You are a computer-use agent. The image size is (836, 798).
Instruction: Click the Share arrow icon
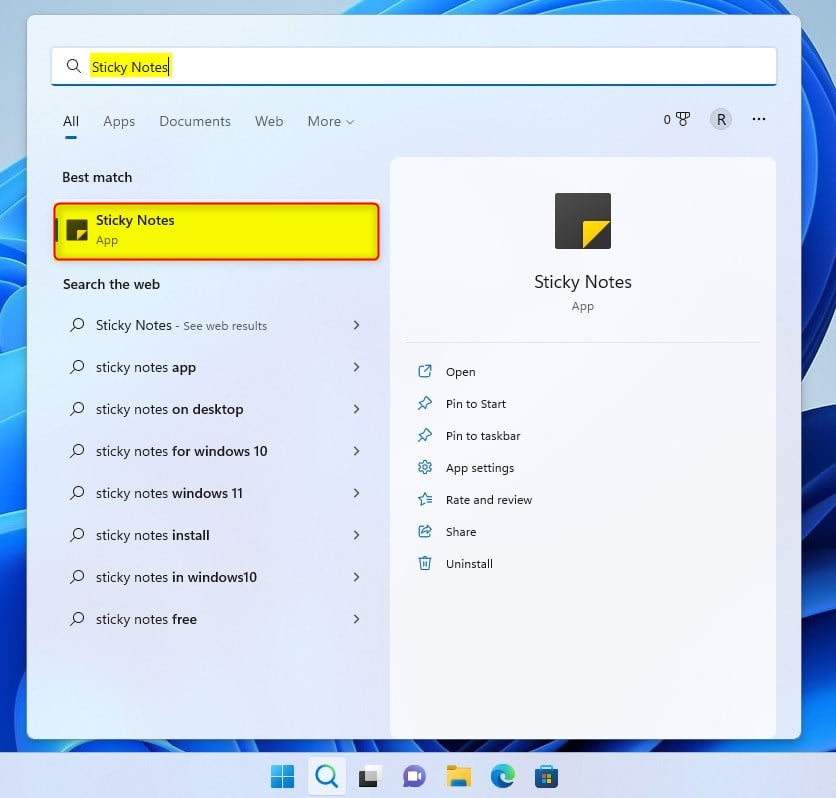pyautogui.click(x=425, y=531)
